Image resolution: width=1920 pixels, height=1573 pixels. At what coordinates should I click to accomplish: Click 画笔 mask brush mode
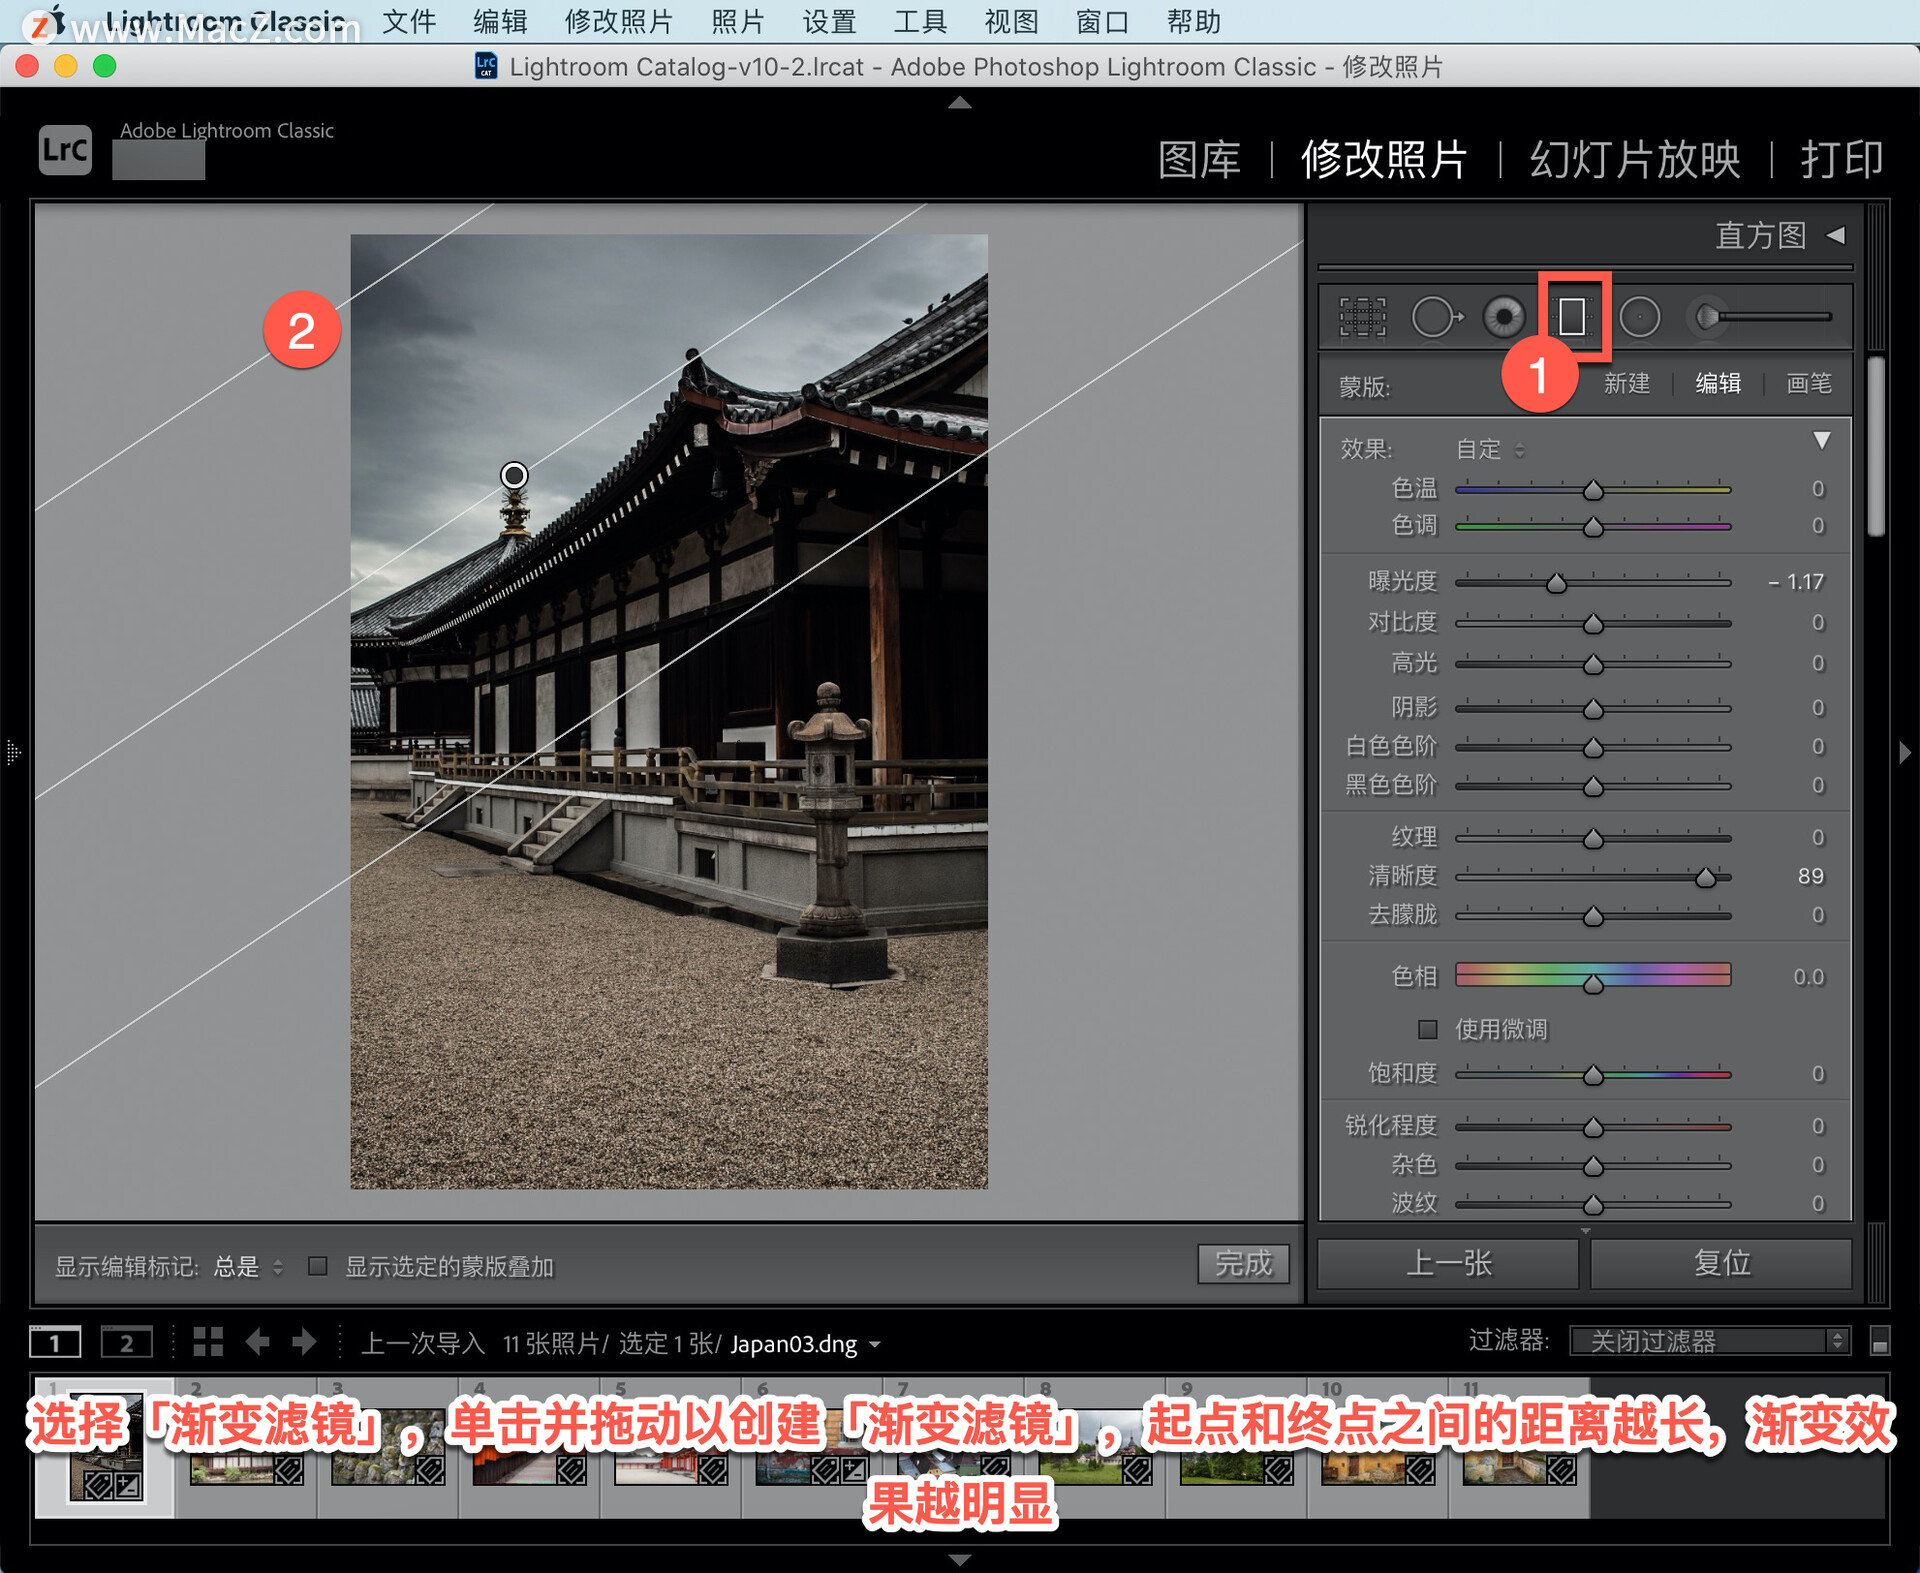[1809, 383]
